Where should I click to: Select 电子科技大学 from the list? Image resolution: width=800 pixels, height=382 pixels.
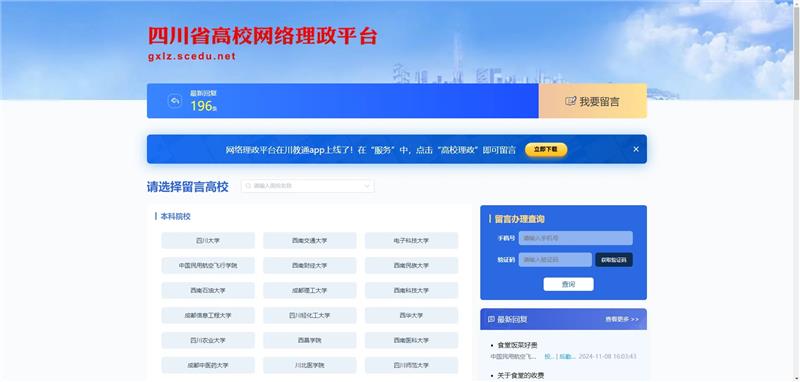(x=411, y=240)
